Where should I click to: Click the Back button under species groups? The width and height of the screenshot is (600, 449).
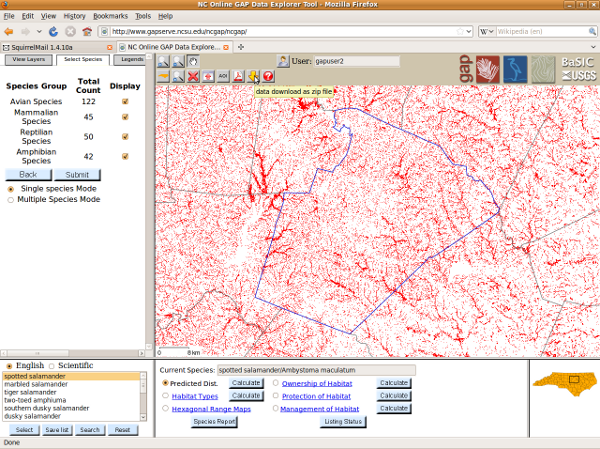(28, 175)
